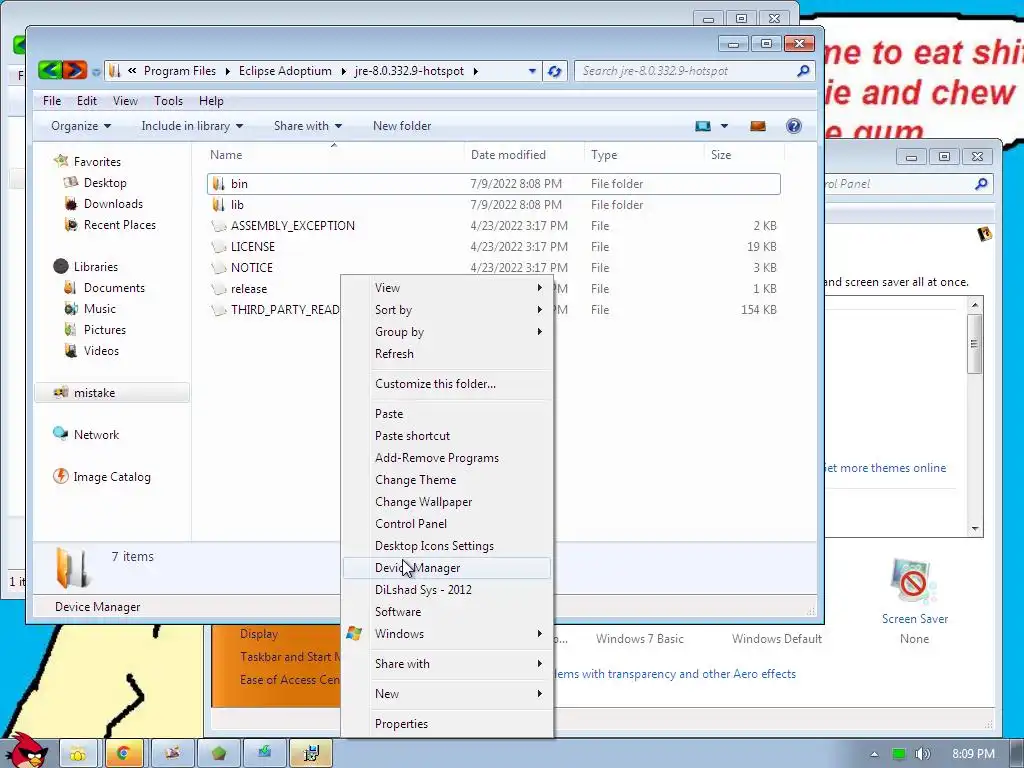Click the Angry Birds Start button
This screenshot has width=1024, height=768.
[x=25, y=750]
